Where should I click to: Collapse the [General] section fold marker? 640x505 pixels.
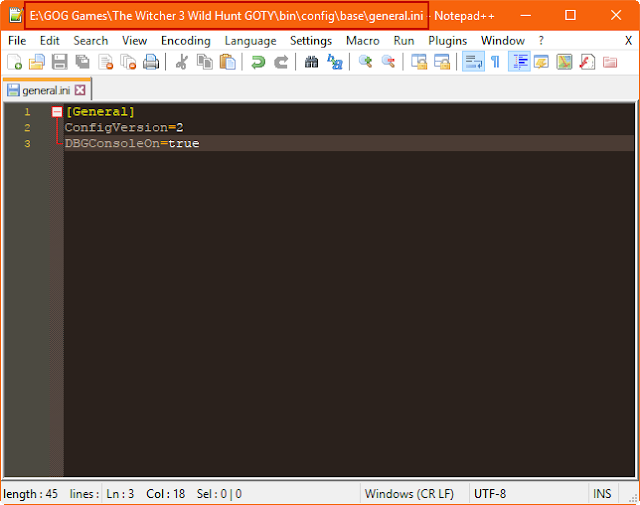(57, 112)
